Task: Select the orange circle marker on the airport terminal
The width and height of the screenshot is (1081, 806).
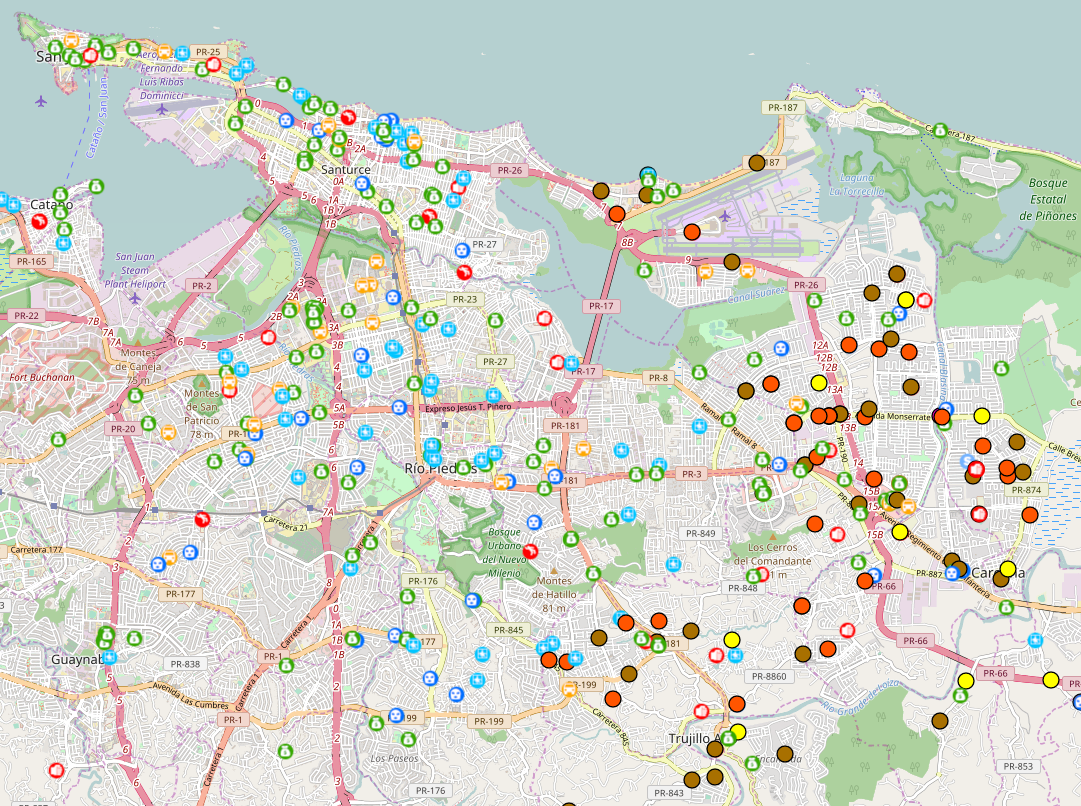Action: pyautogui.click(x=692, y=232)
